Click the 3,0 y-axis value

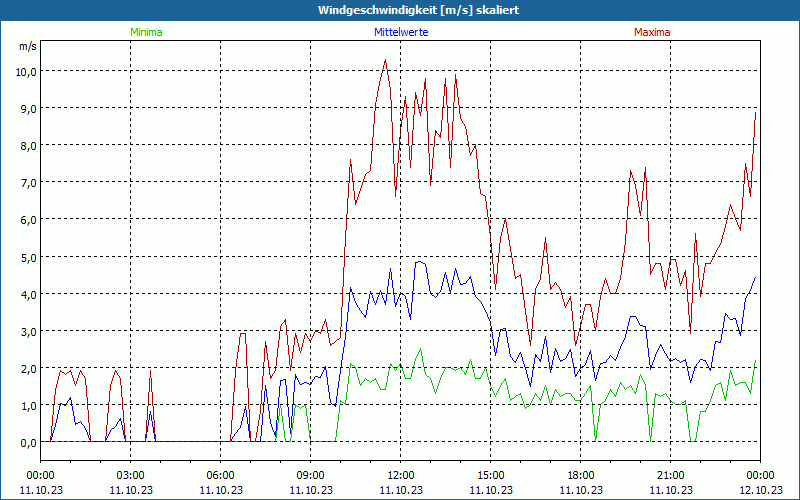point(28,332)
